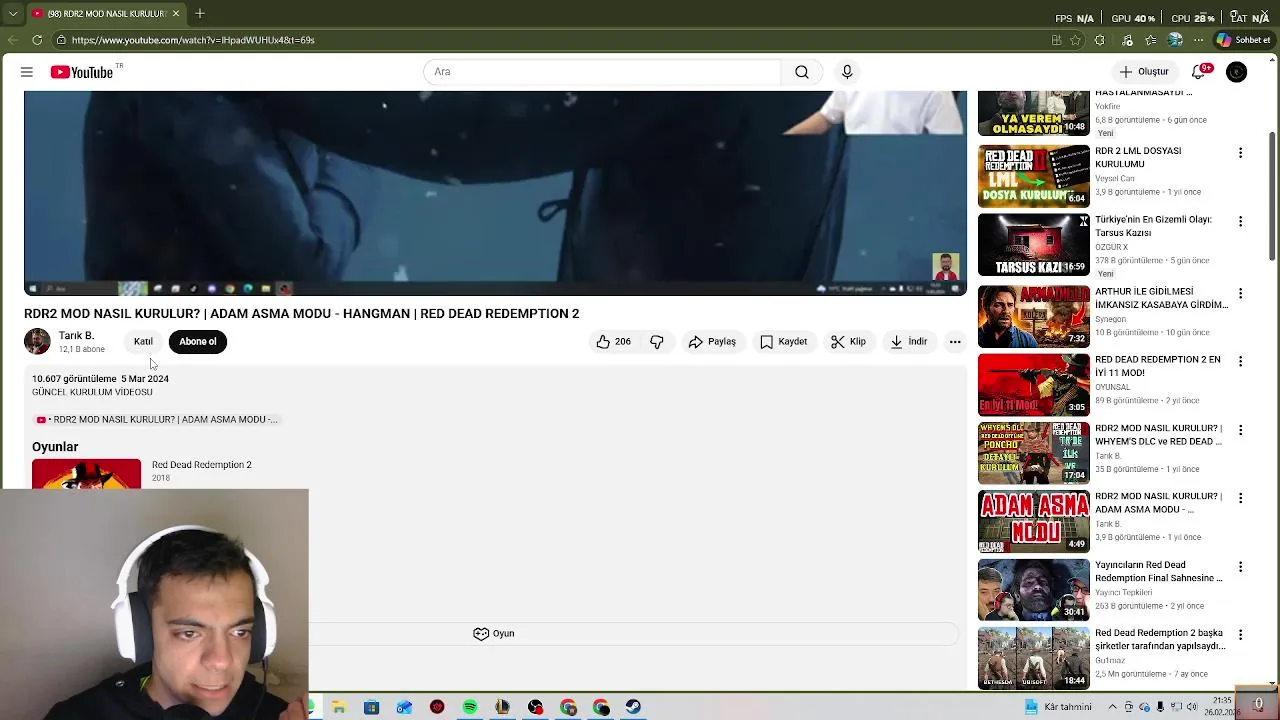1280x720 pixels.
Task: Add this page to favorites star
Action: pyautogui.click(x=1076, y=40)
